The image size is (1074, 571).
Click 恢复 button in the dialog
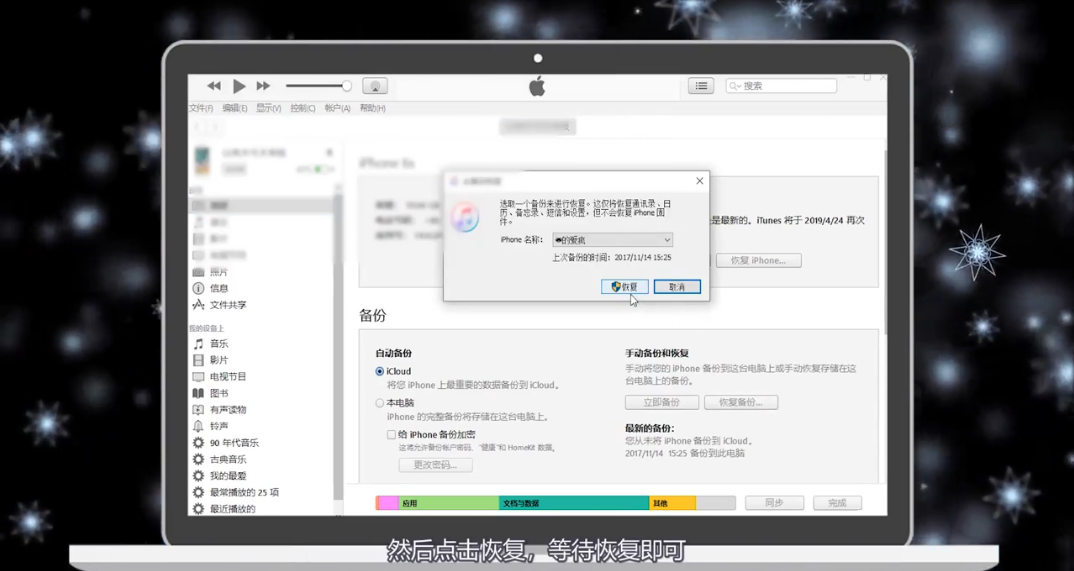tap(624, 287)
